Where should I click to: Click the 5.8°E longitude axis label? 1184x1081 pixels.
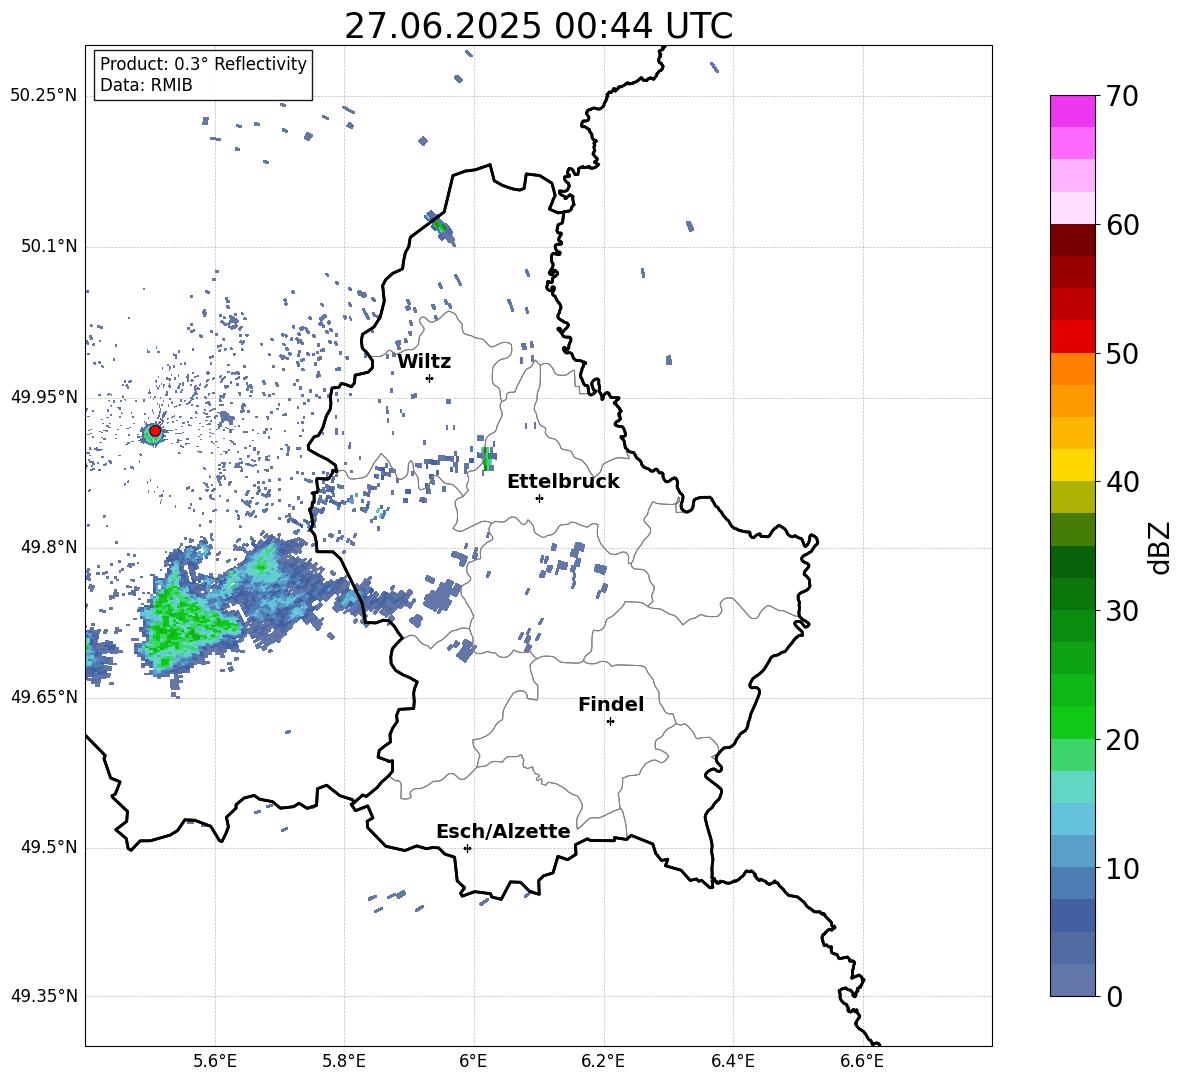[344, 1061]
